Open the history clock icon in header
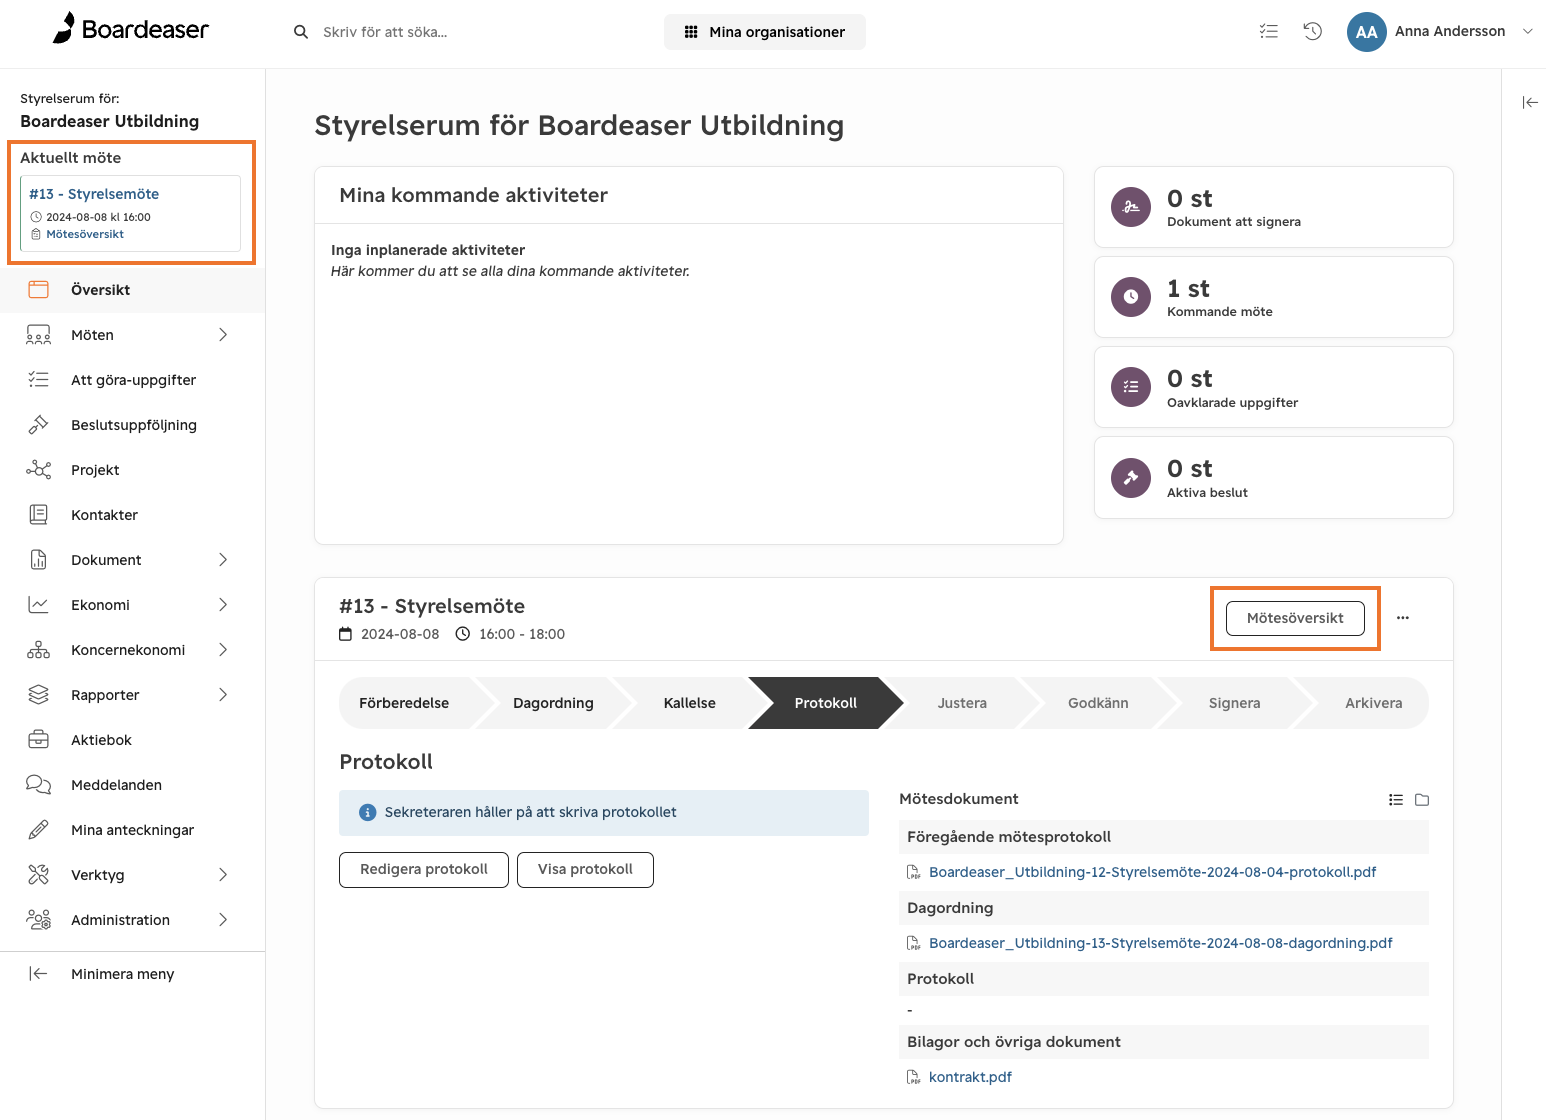 (x=1313, y=31)
